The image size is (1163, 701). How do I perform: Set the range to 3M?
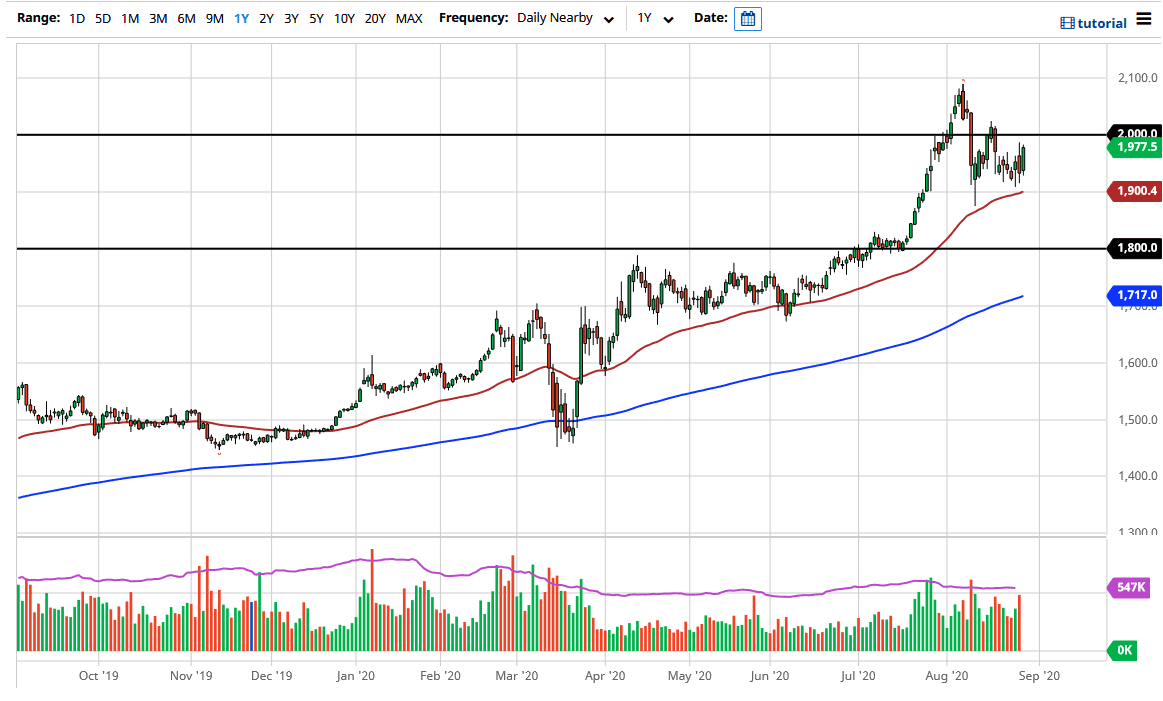[158, 19]
